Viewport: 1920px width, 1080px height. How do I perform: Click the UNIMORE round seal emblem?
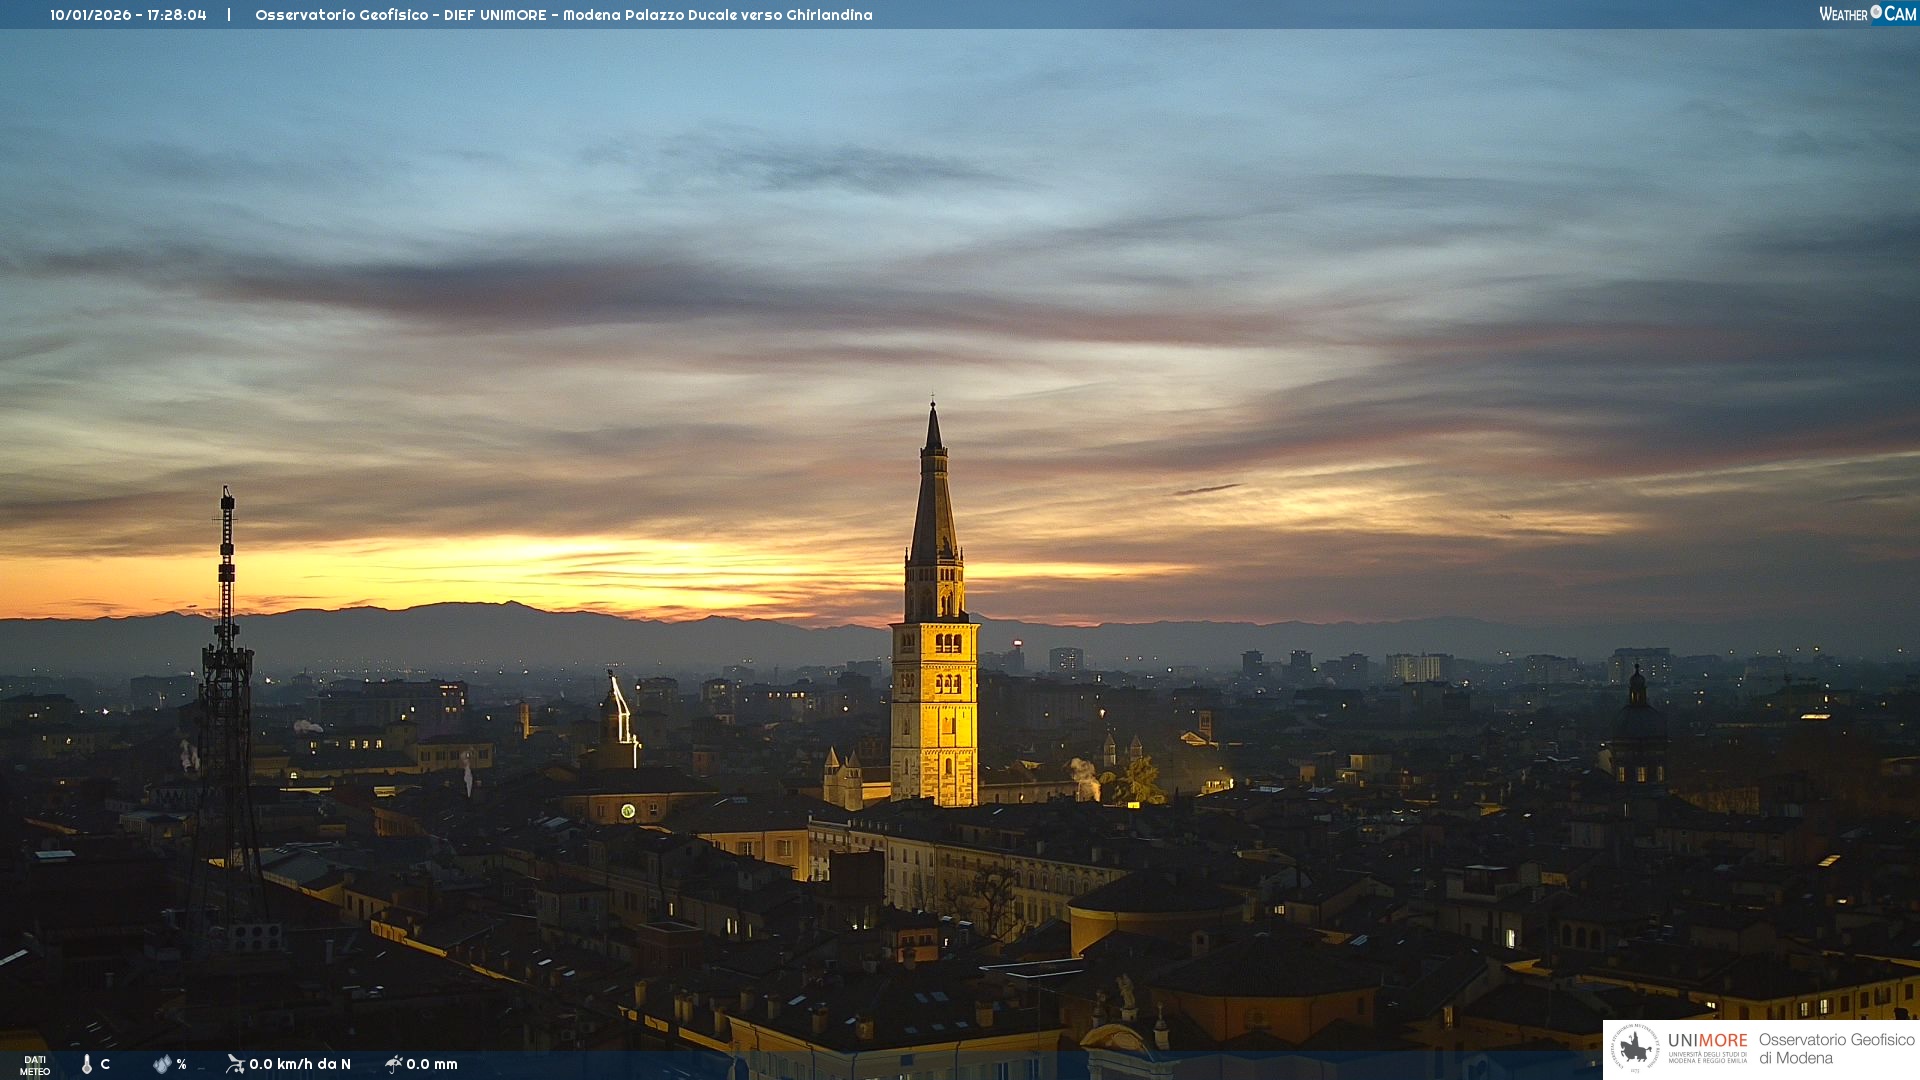click(1635, 1049)
